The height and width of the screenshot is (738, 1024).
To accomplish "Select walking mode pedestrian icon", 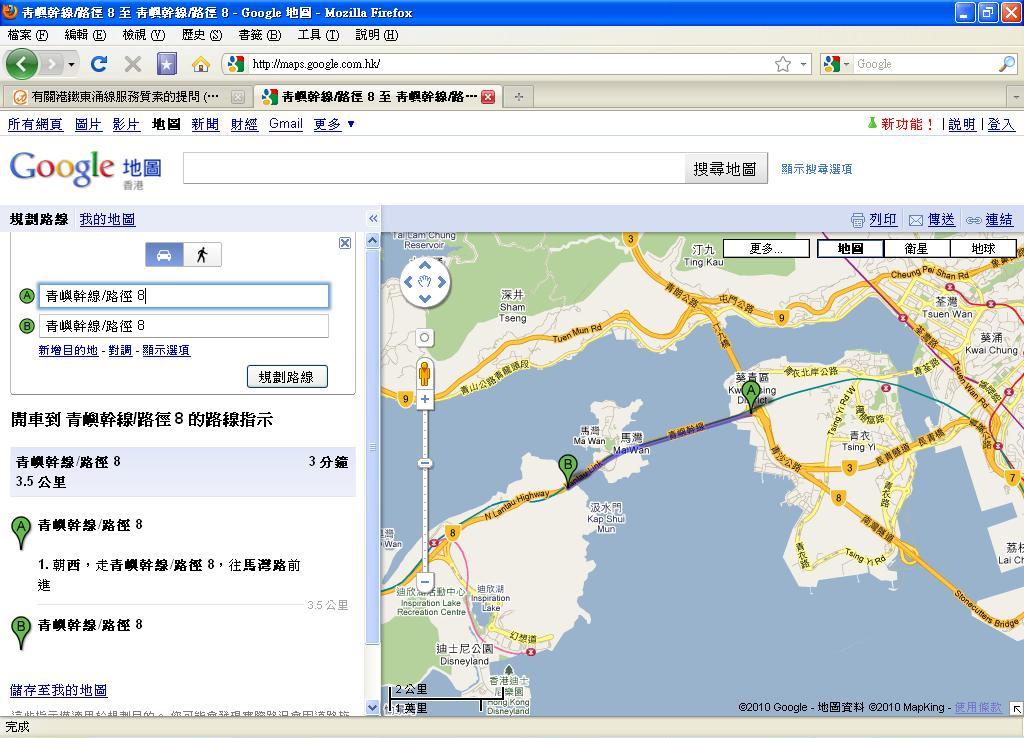I will (x=202, y=255).
